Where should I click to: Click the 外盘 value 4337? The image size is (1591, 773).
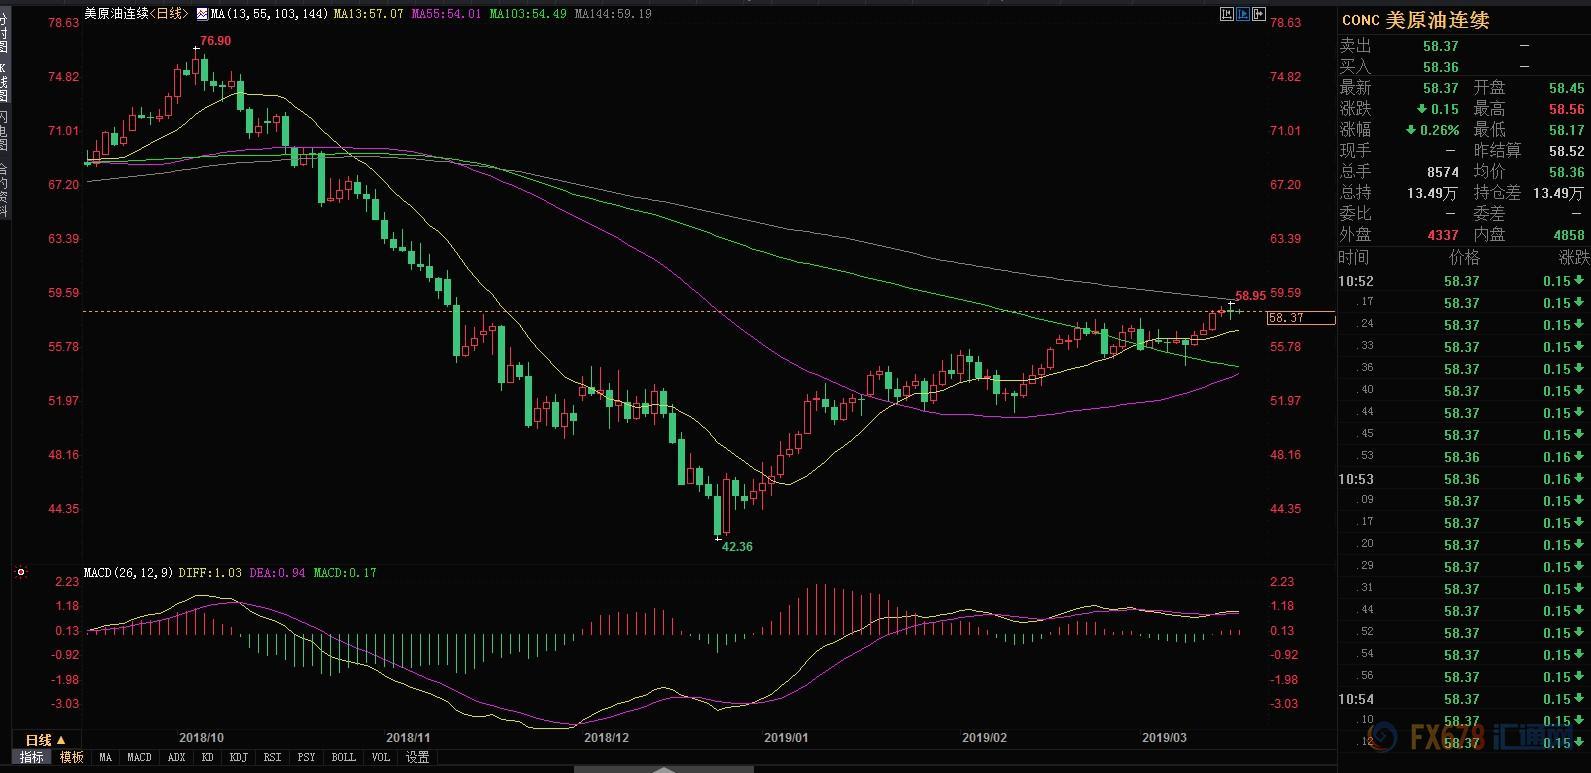[1443, 235]
